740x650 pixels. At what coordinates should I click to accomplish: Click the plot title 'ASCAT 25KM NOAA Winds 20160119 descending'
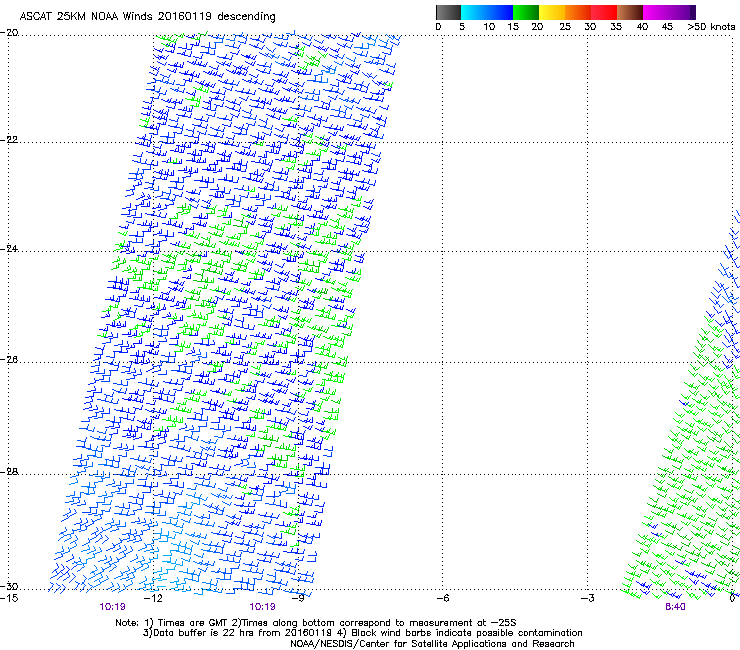click(x=147, y=16)
